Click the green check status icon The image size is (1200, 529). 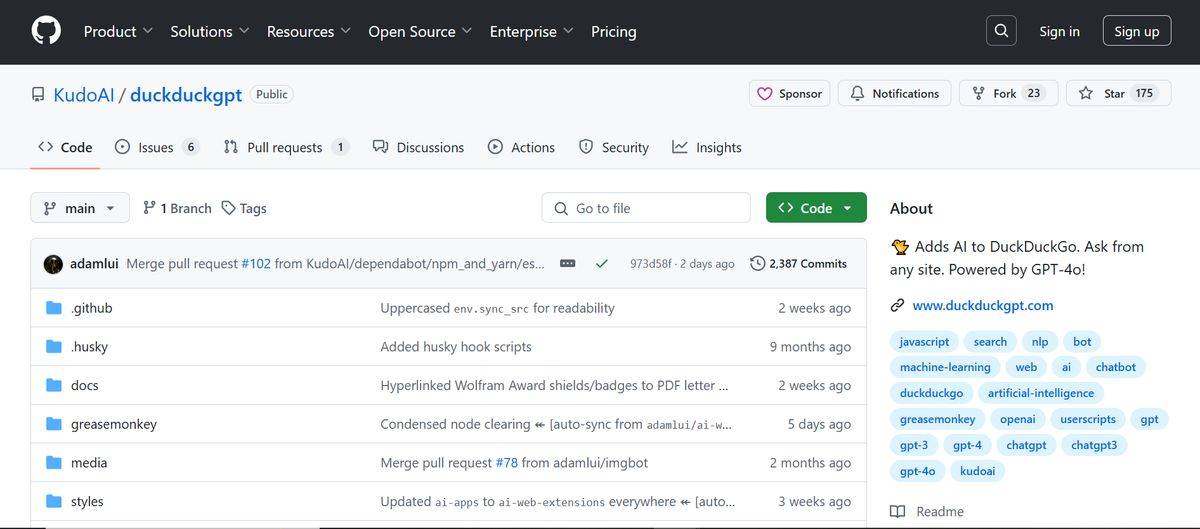click(x=601, y=264)
